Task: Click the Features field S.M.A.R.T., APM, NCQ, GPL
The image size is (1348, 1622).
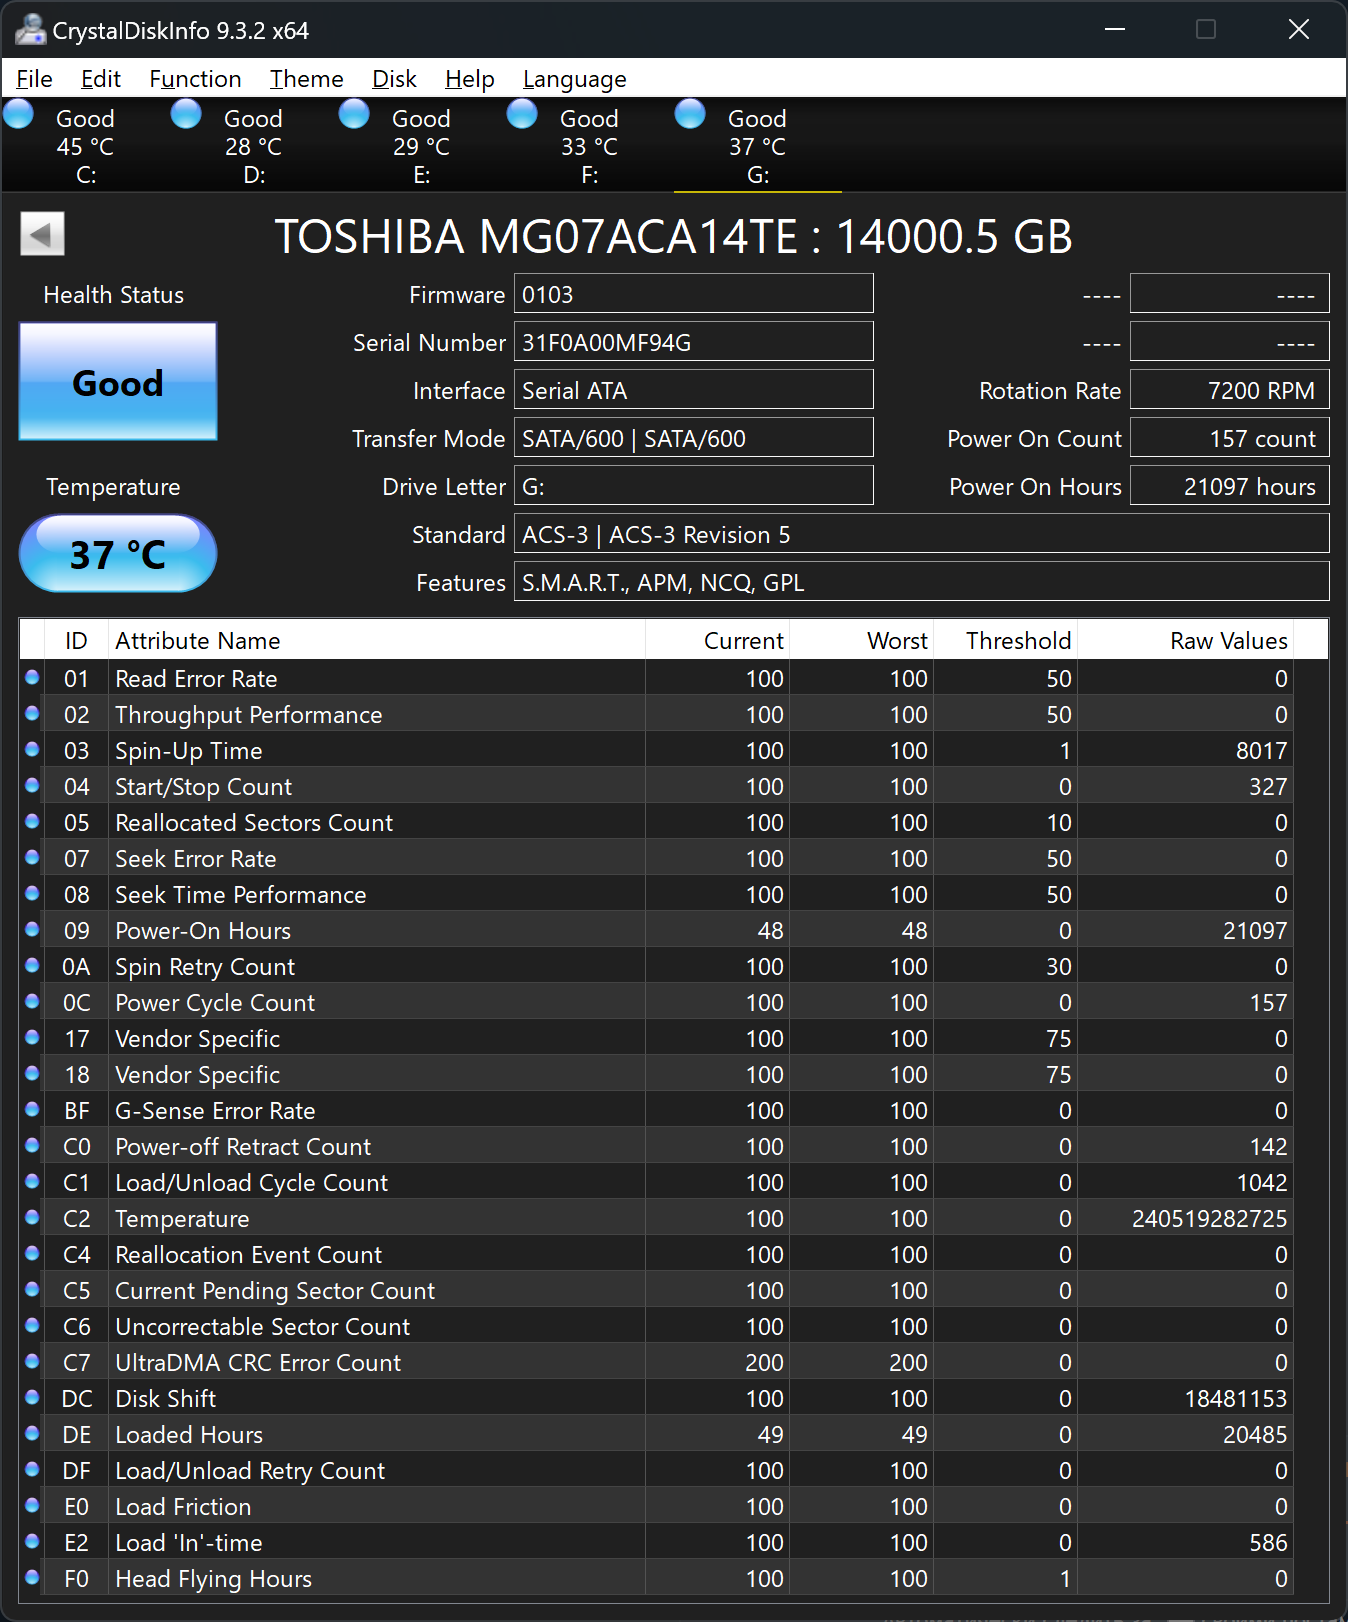Action: pos(922,582)
